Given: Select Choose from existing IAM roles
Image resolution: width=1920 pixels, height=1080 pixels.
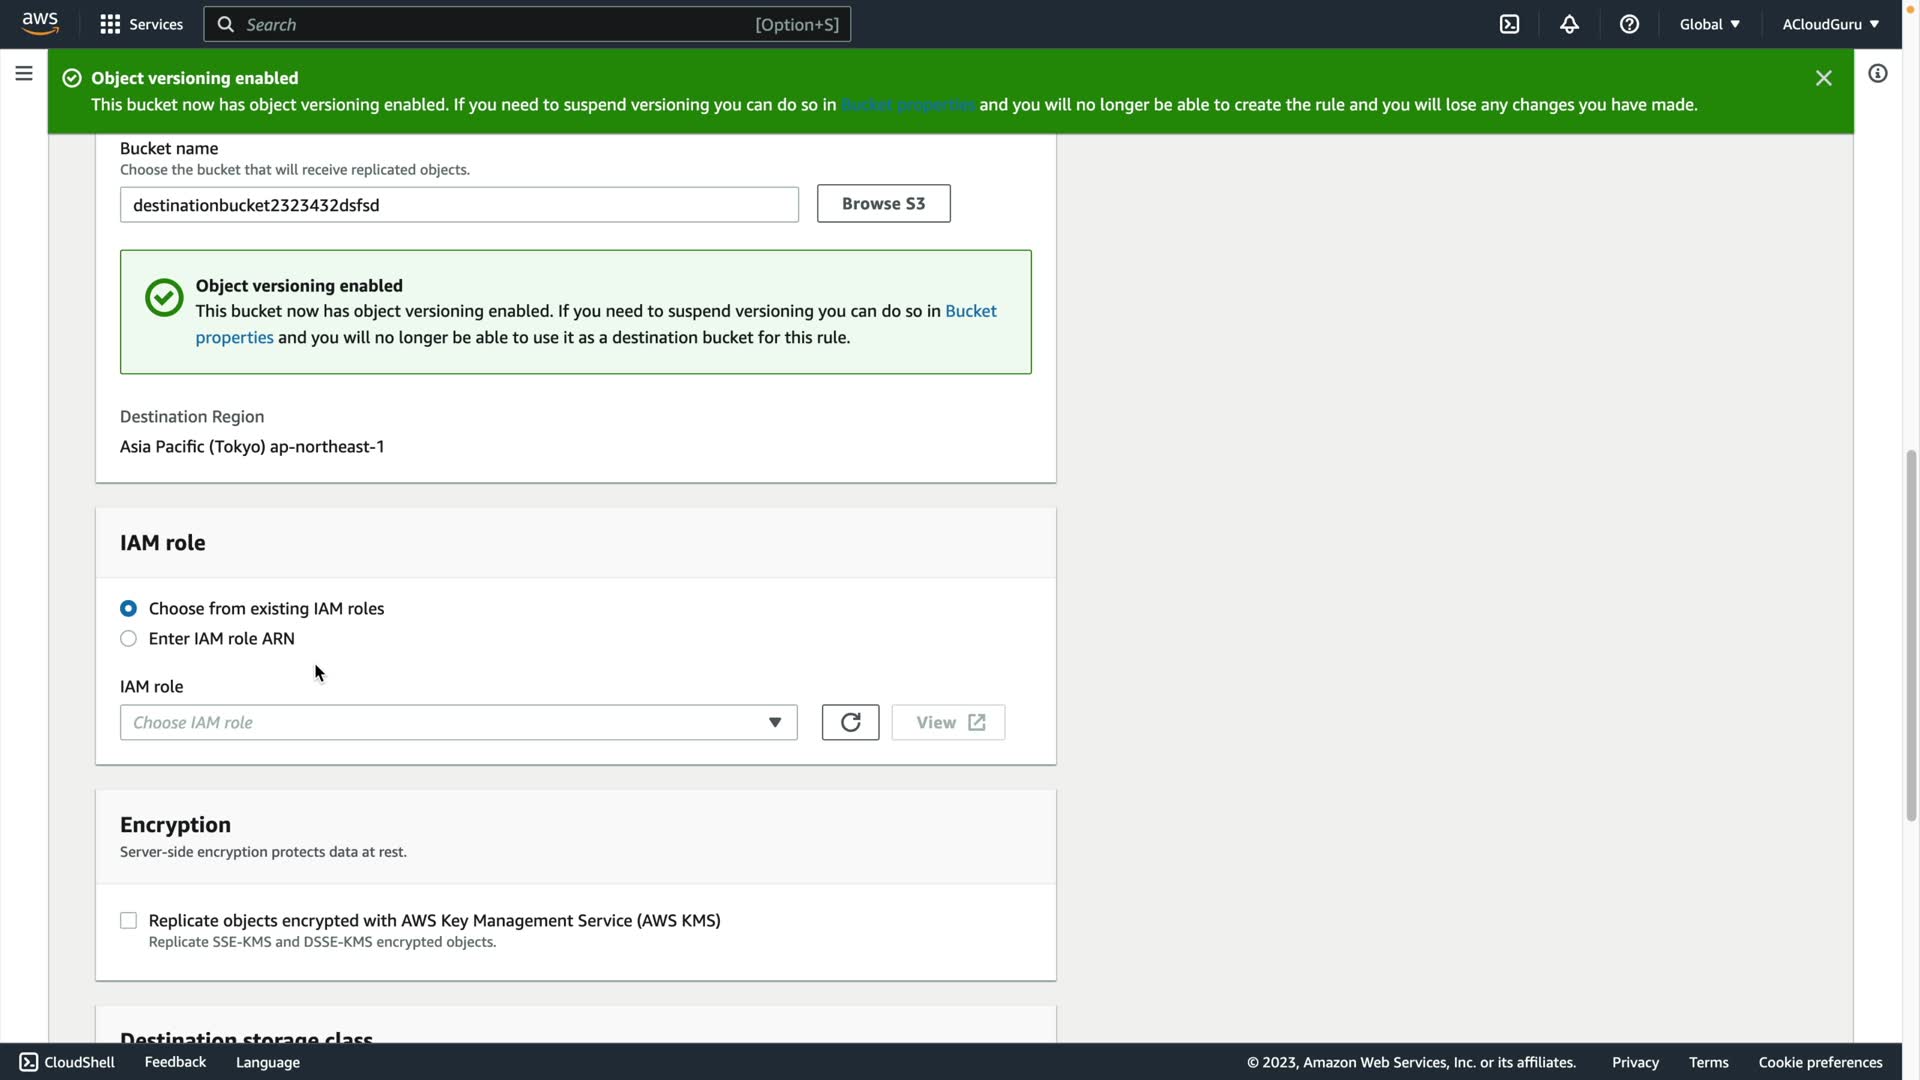Looking at the screenshot, I should coord(129,609).
